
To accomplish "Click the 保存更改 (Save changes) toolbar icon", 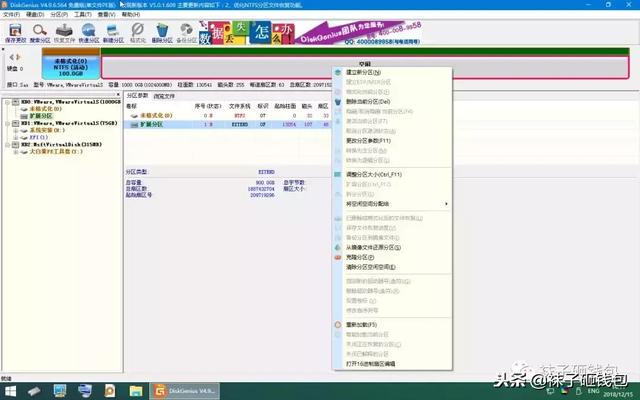I will point(16,30).
